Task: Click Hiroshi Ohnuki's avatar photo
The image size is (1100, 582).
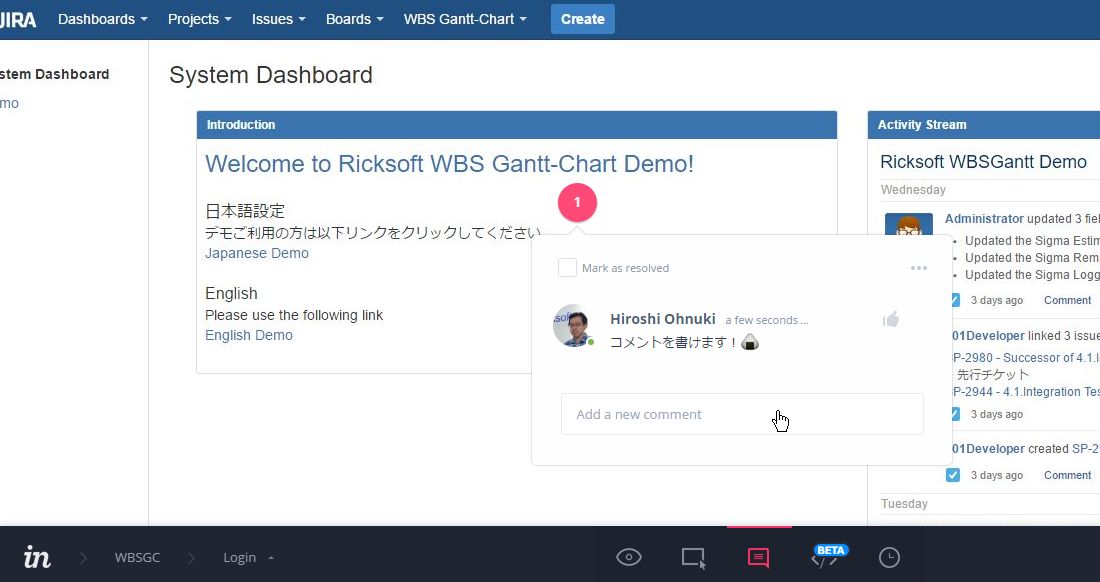Action: 572,325
